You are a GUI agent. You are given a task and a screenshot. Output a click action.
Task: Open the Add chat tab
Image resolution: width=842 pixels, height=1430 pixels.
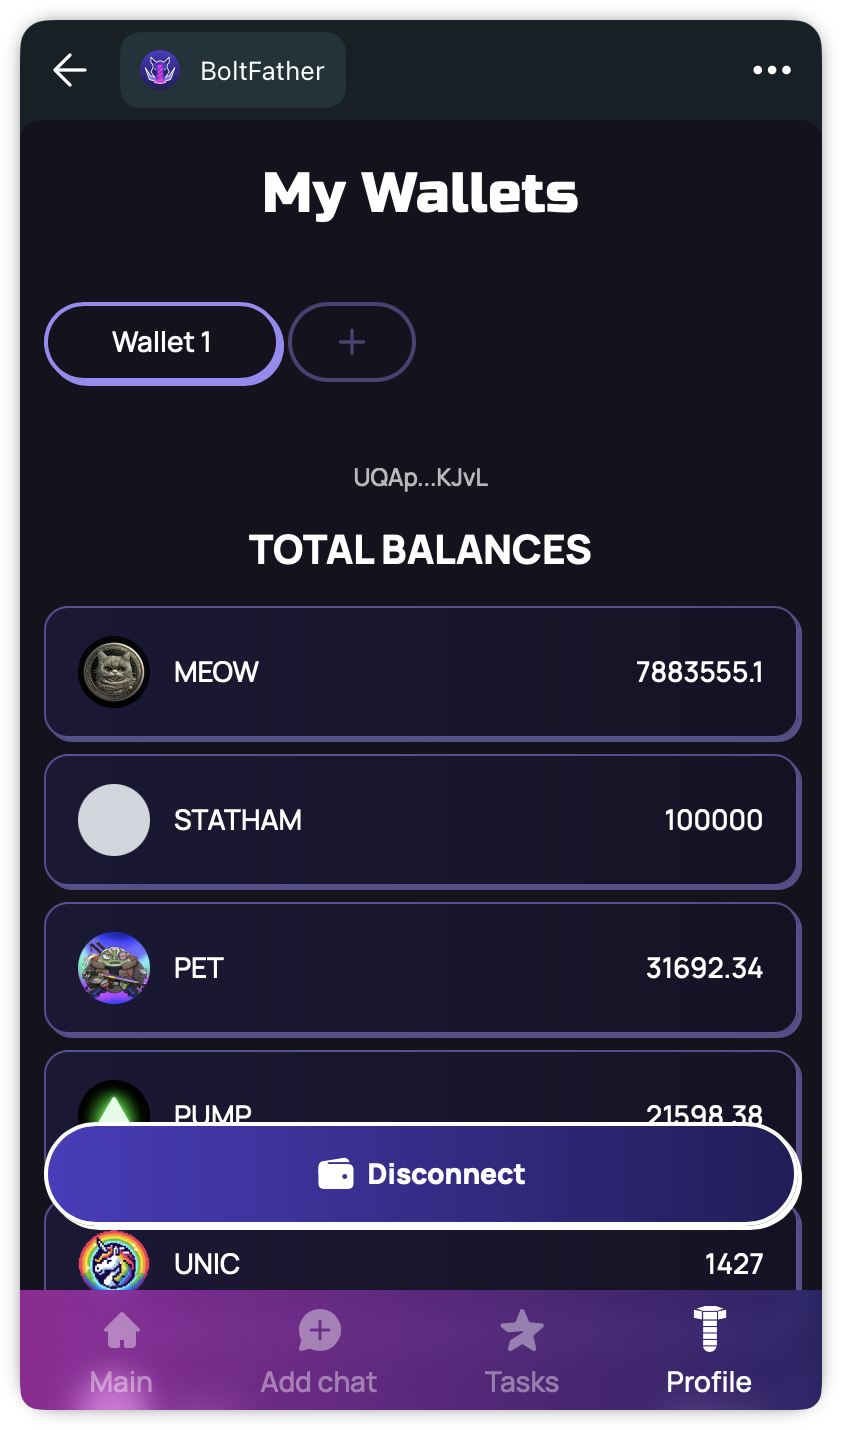[x=319, y=1352]
